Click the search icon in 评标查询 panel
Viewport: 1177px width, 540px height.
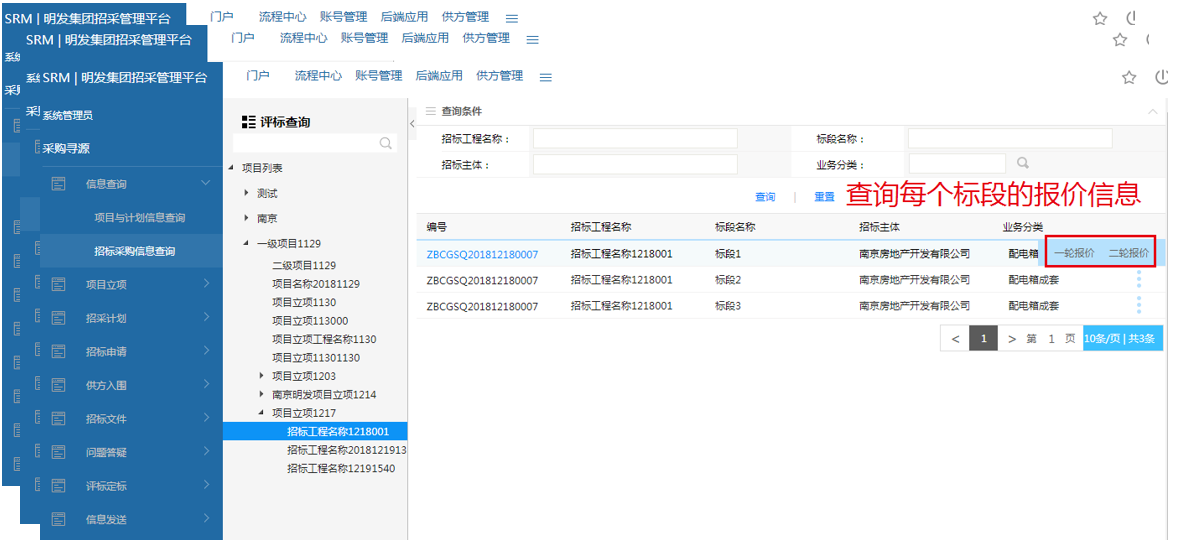coord(386,144)
